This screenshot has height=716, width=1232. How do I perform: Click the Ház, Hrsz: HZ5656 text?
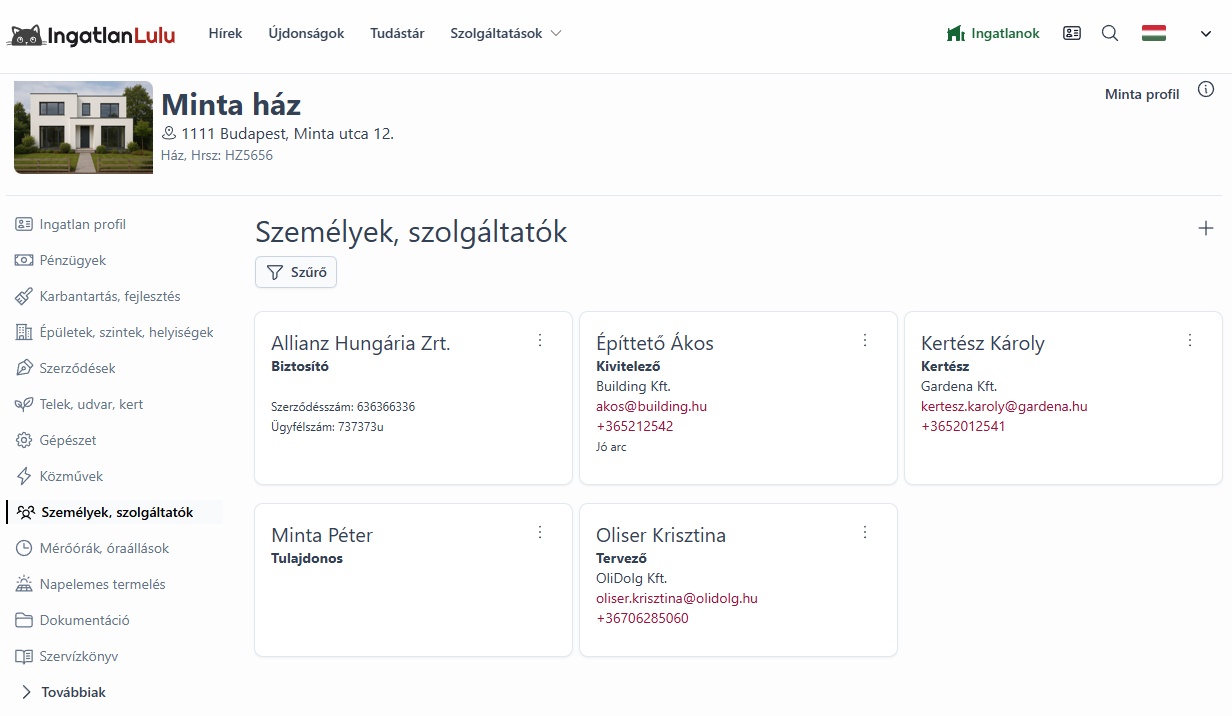click(x=217, y=155)
